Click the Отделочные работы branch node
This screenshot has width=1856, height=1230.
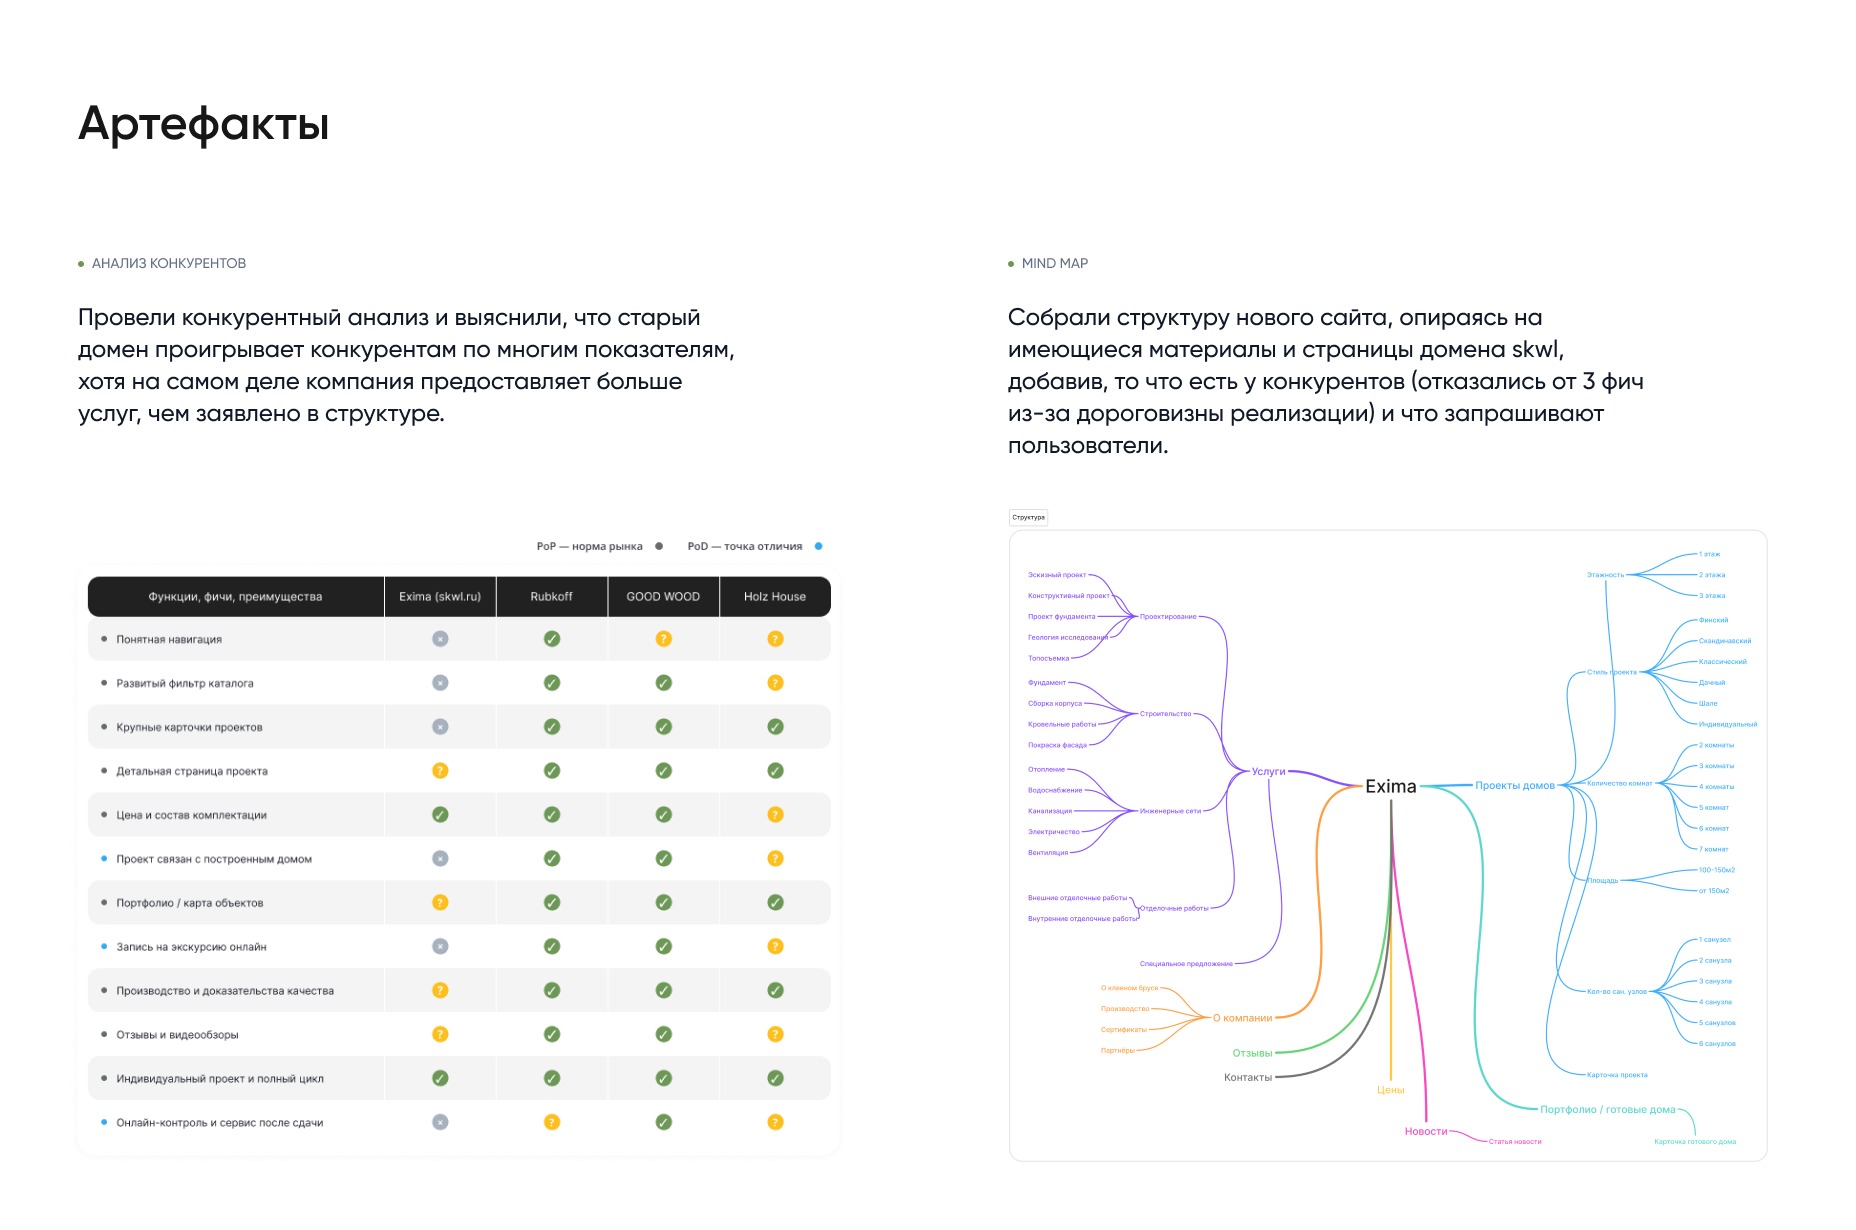pos(1174,909)
